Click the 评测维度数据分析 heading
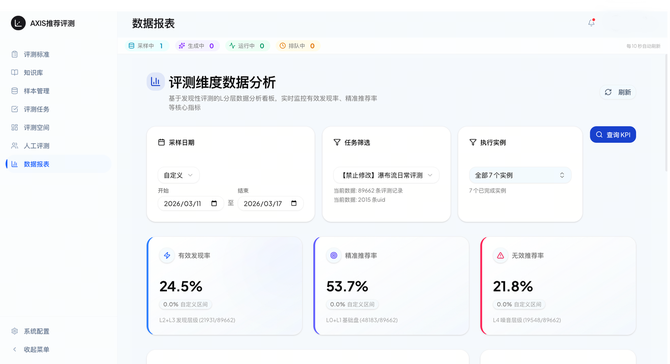The image size is (670, 364). point(222,82)
